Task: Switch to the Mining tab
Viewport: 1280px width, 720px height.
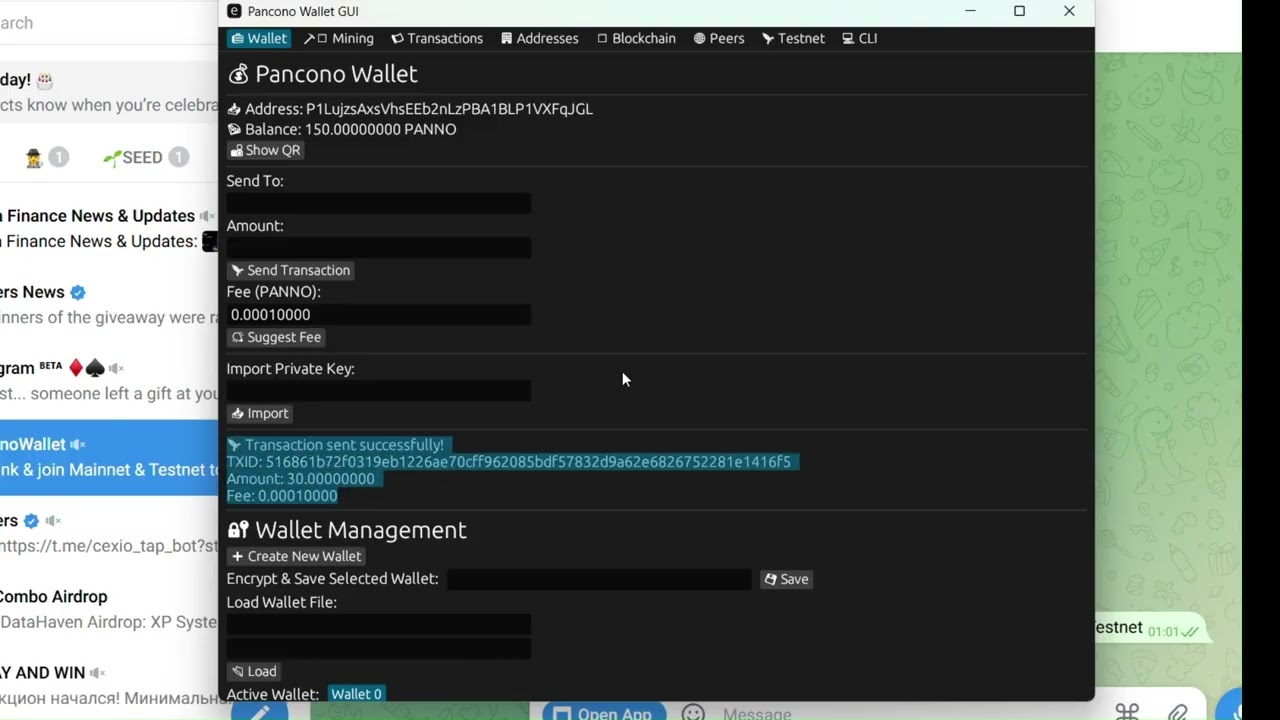Action: [x=339, y=38]
